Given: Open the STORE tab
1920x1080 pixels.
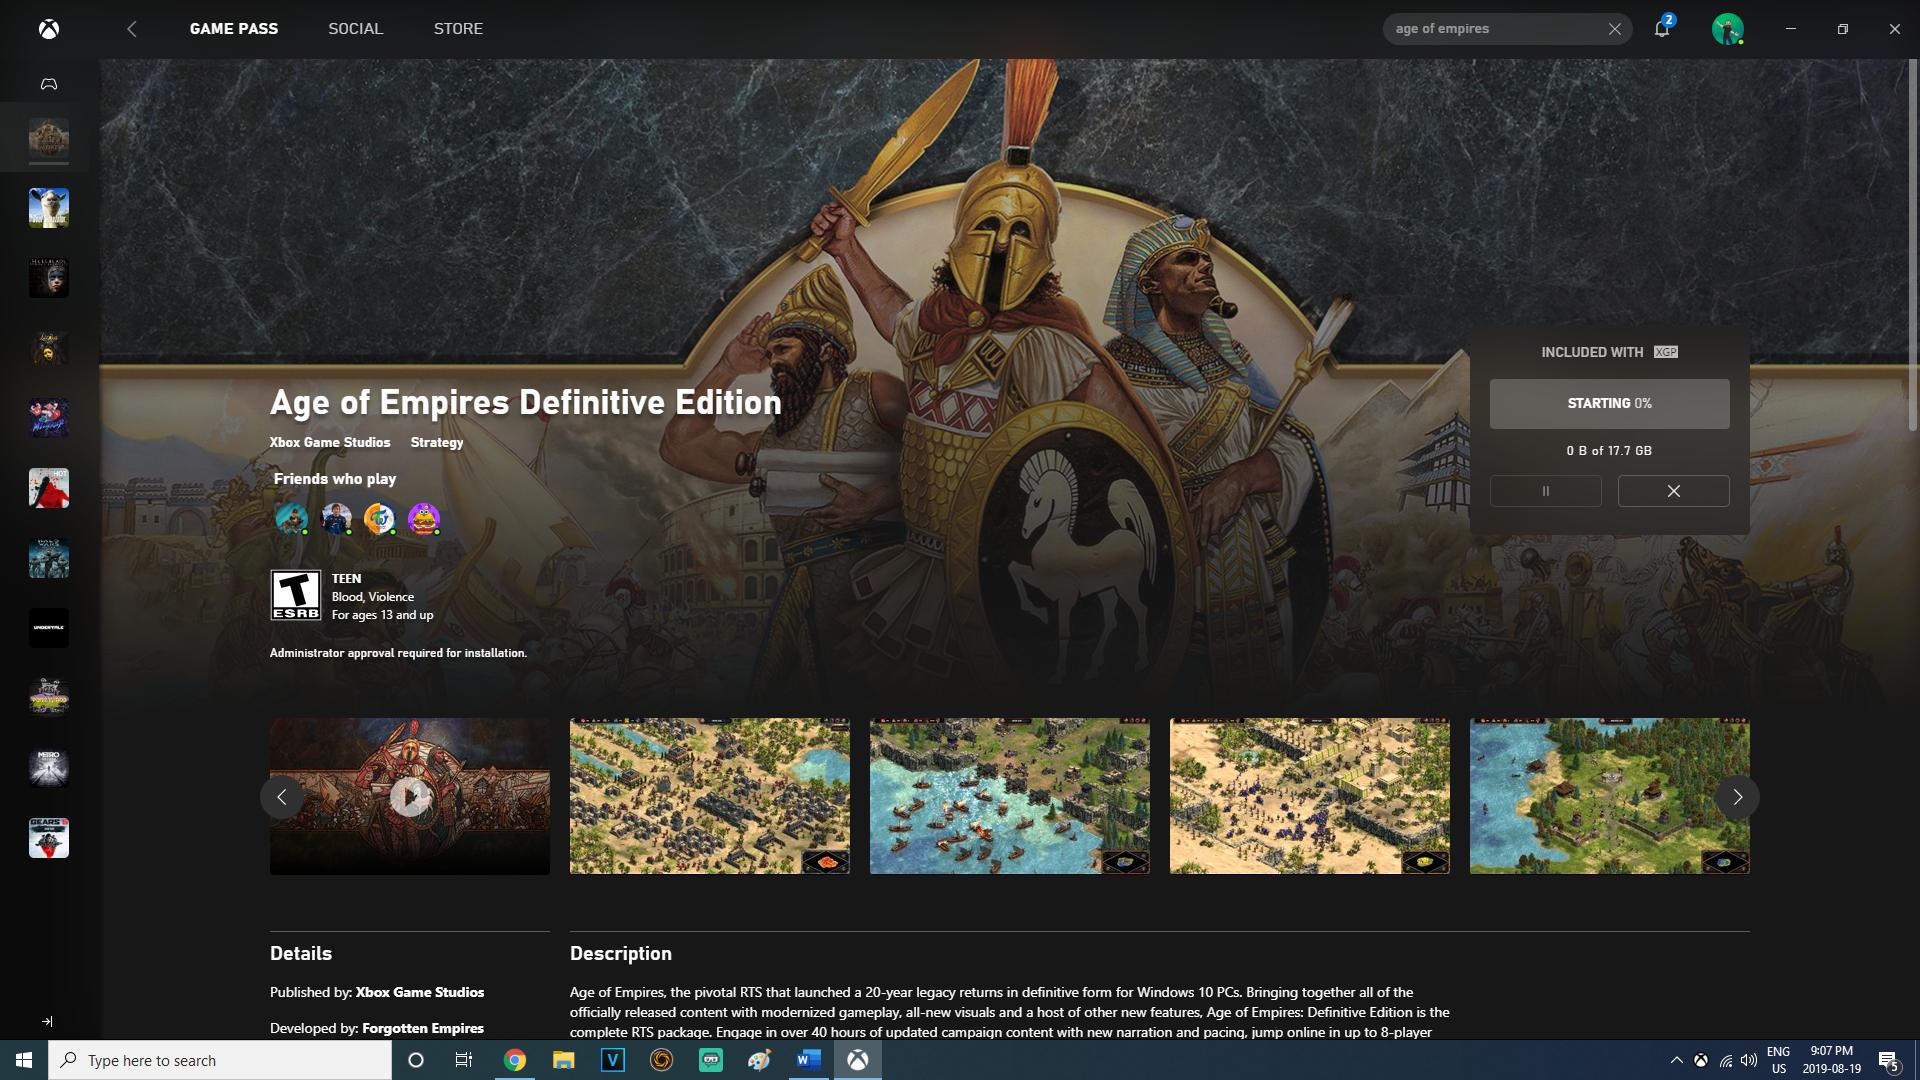Looking at the screenshot, I should point(458,29).
